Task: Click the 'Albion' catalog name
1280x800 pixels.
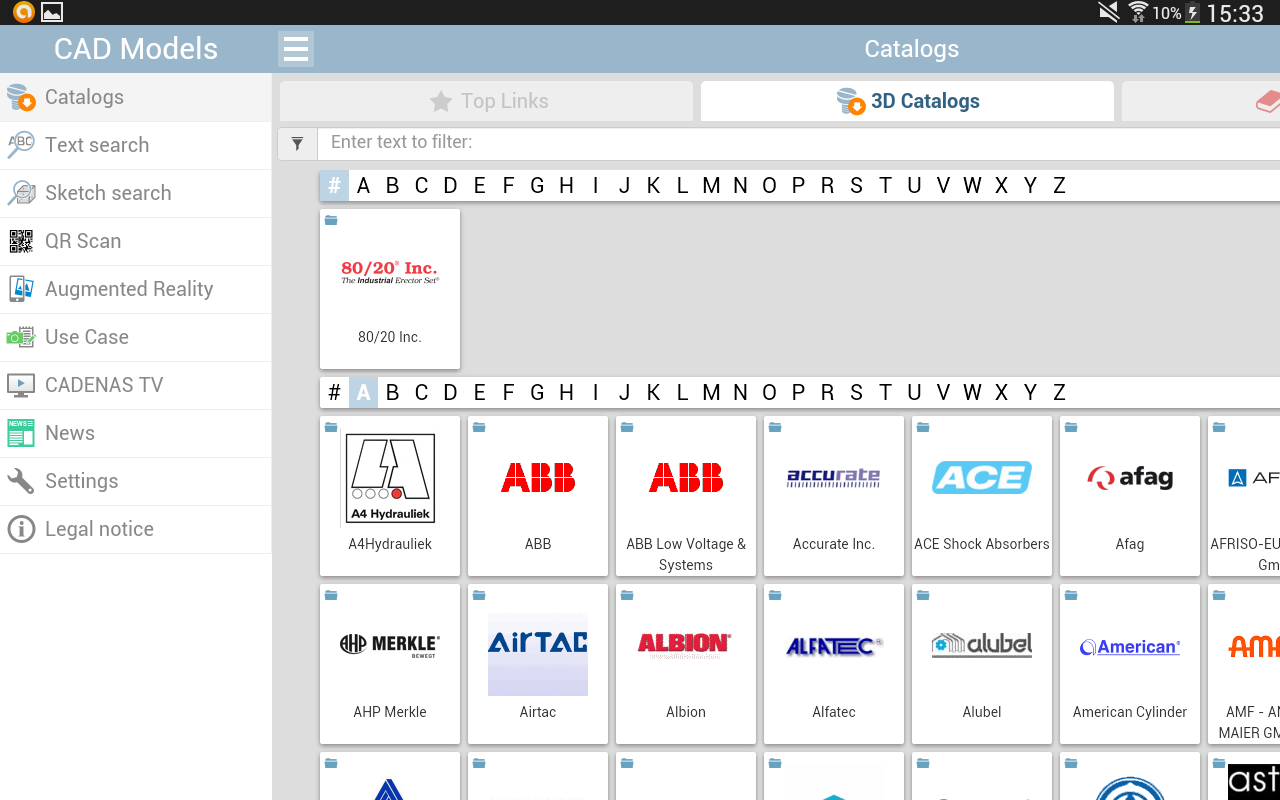Action: [x=686, y=712]
